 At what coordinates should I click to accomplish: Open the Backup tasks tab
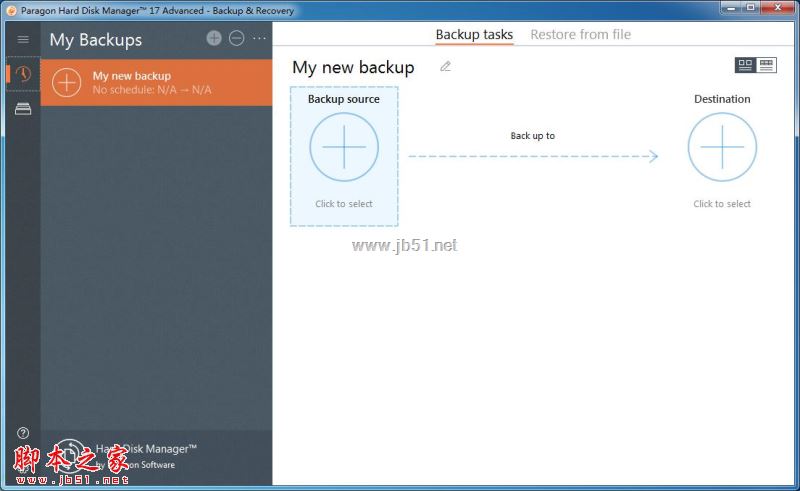pyautogui.click(x=474, y=34)
